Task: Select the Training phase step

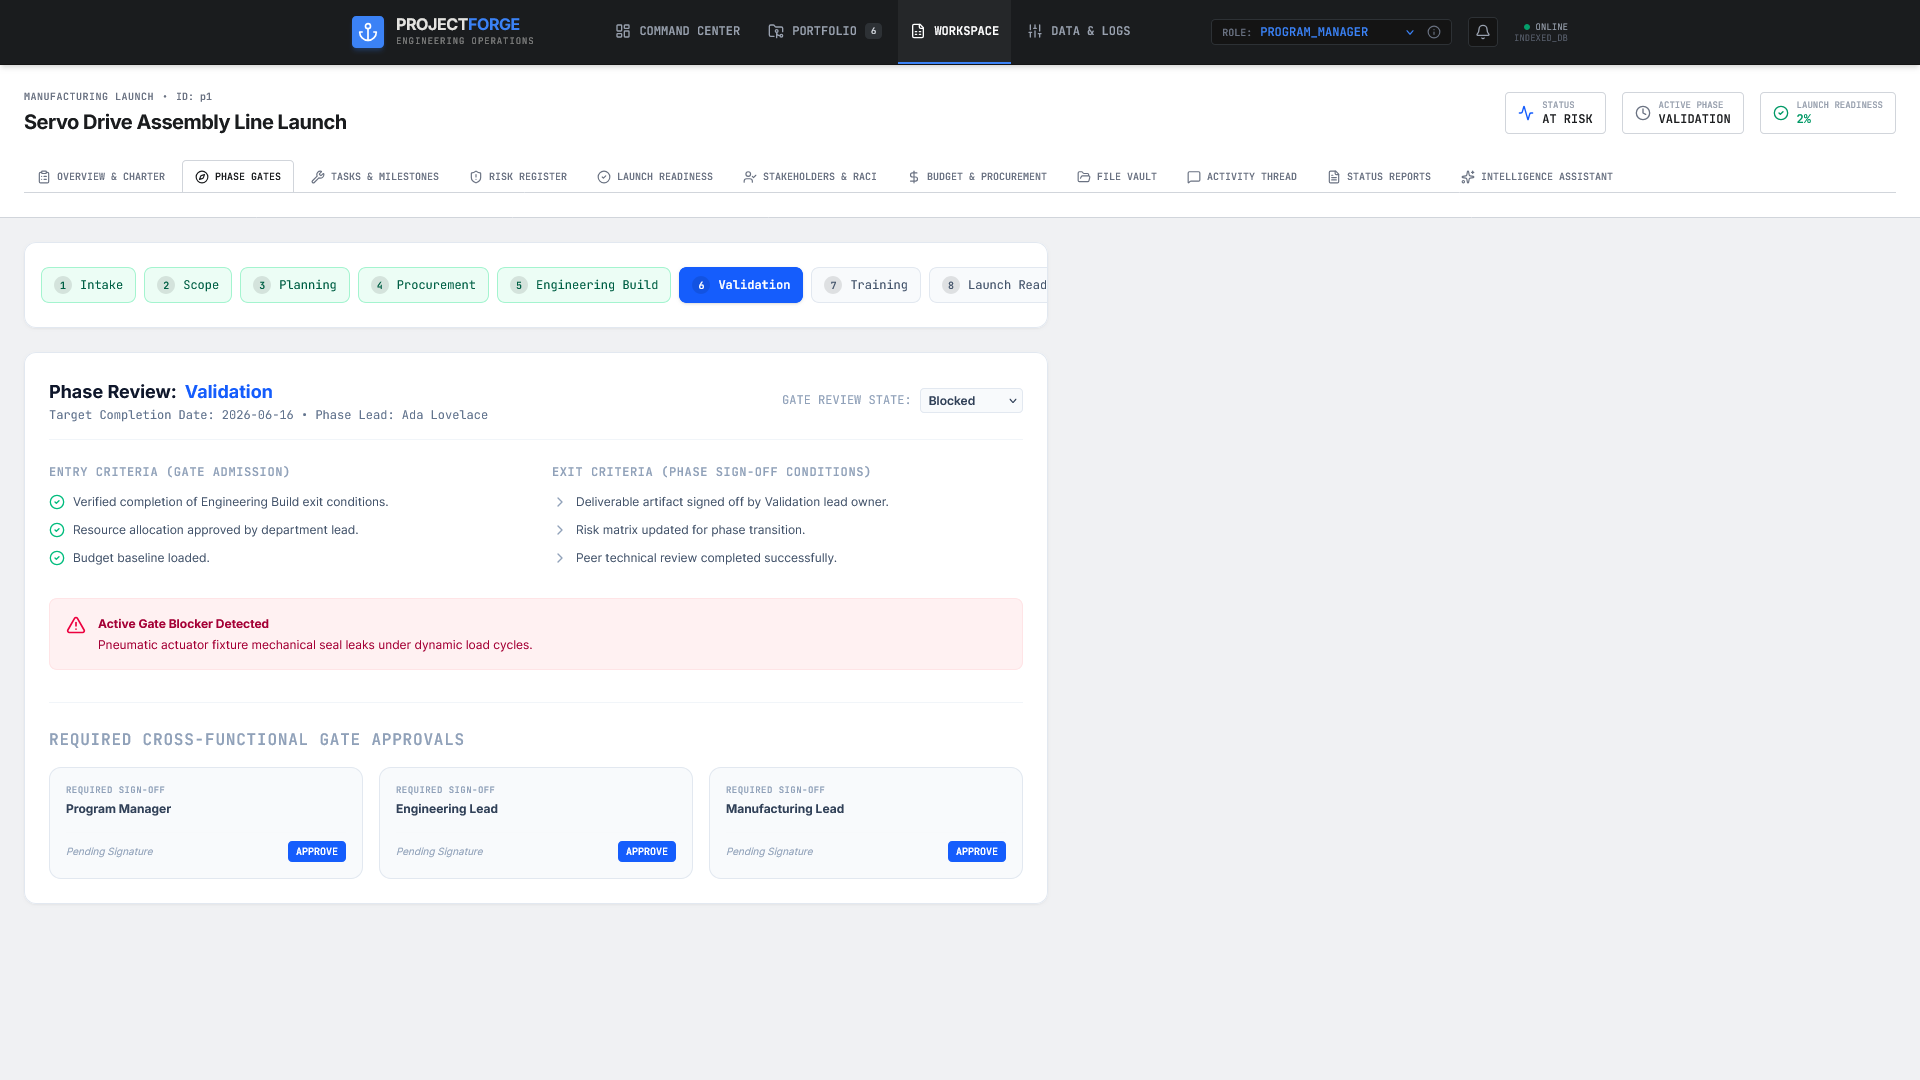Action: tap(866, 285)
